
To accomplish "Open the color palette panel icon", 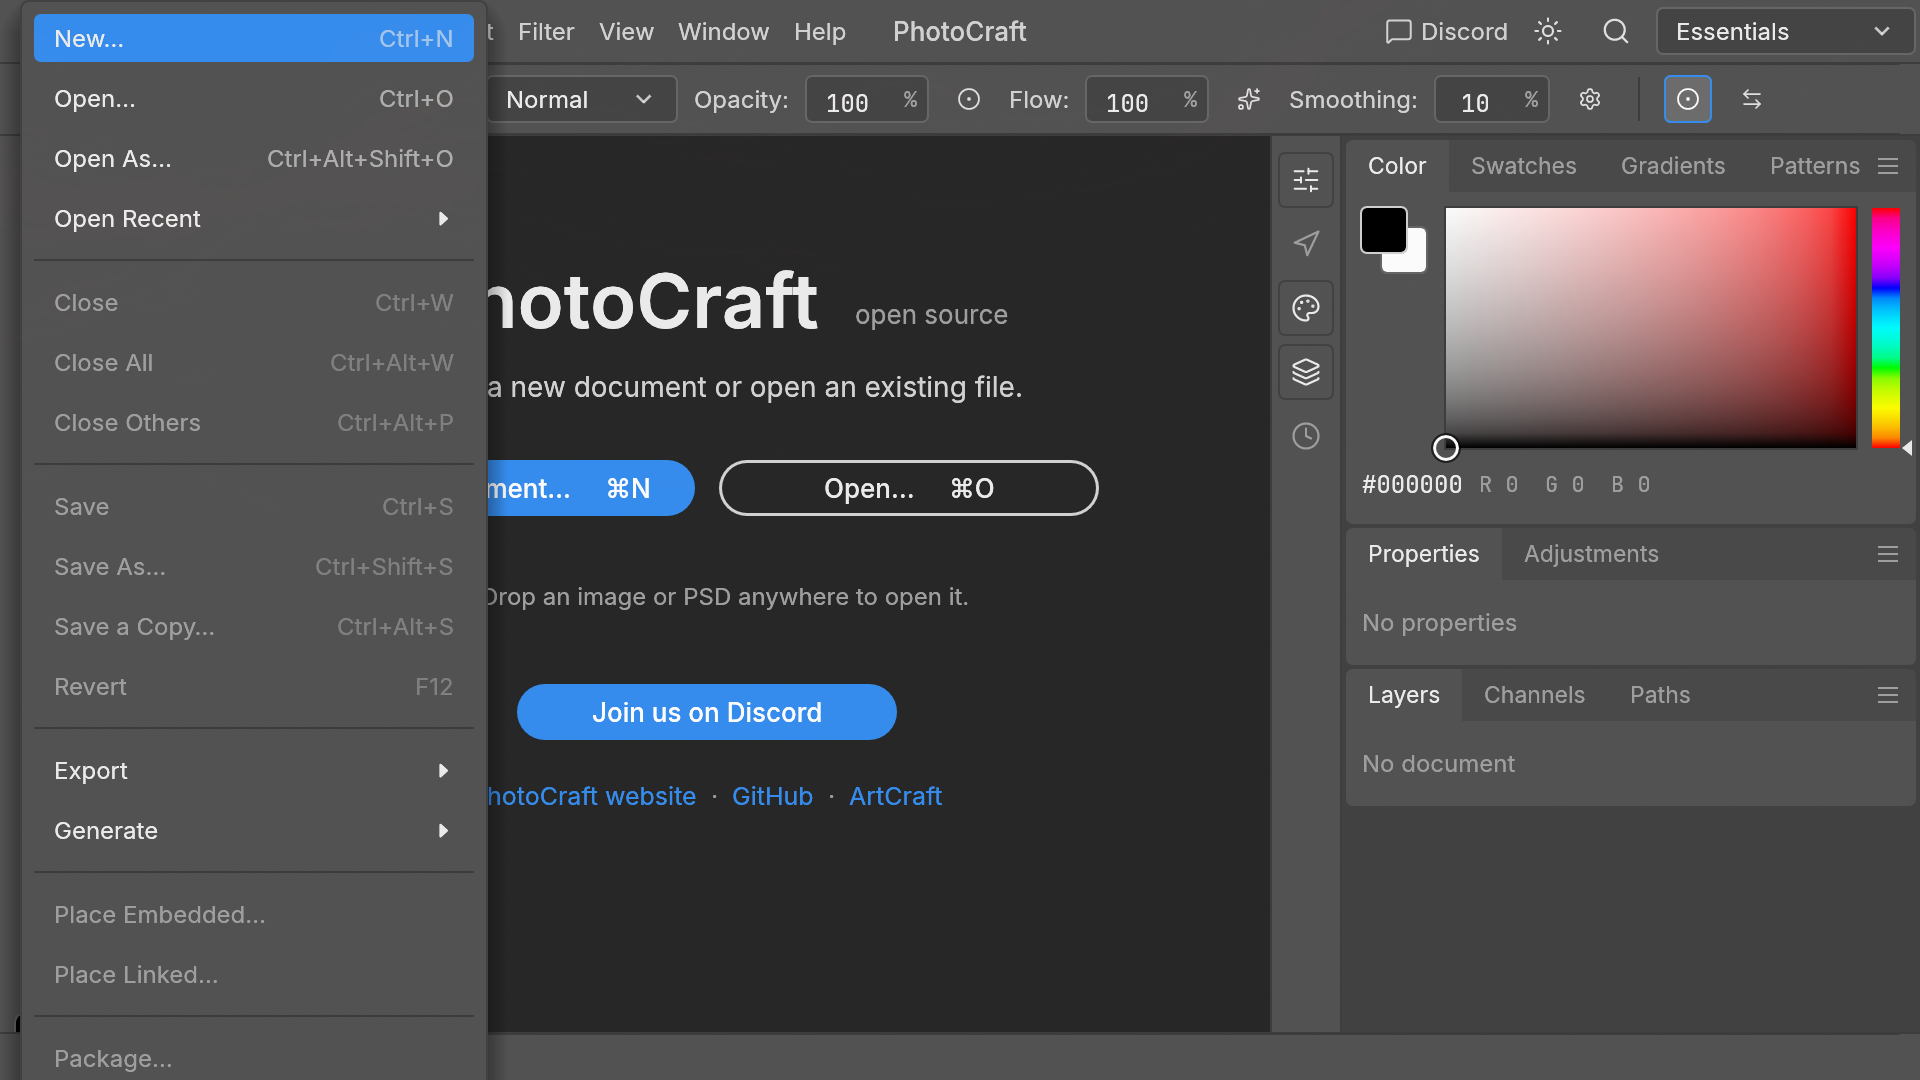I will click(1306, 308).
